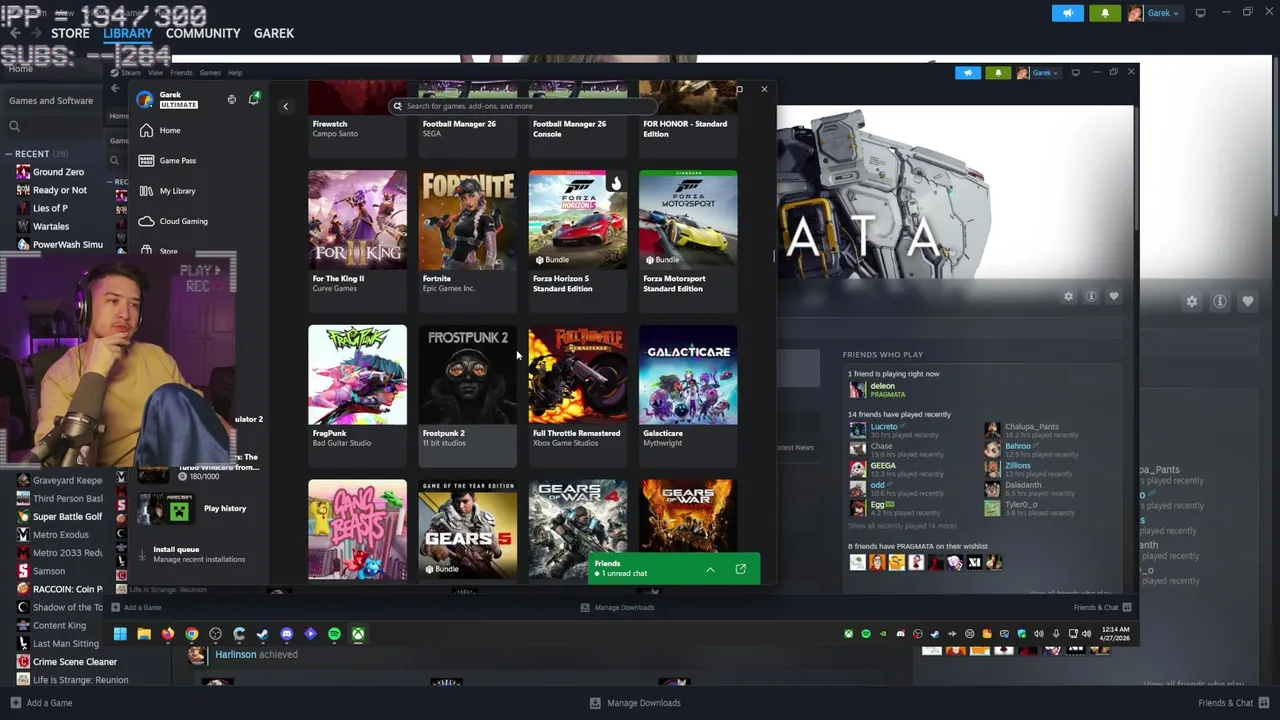The height and width of the screenshot is (720, 1280).
Task: Click Add a Game at the screen's bottom left
Action: pyautogui.click(x=42, y=703)
